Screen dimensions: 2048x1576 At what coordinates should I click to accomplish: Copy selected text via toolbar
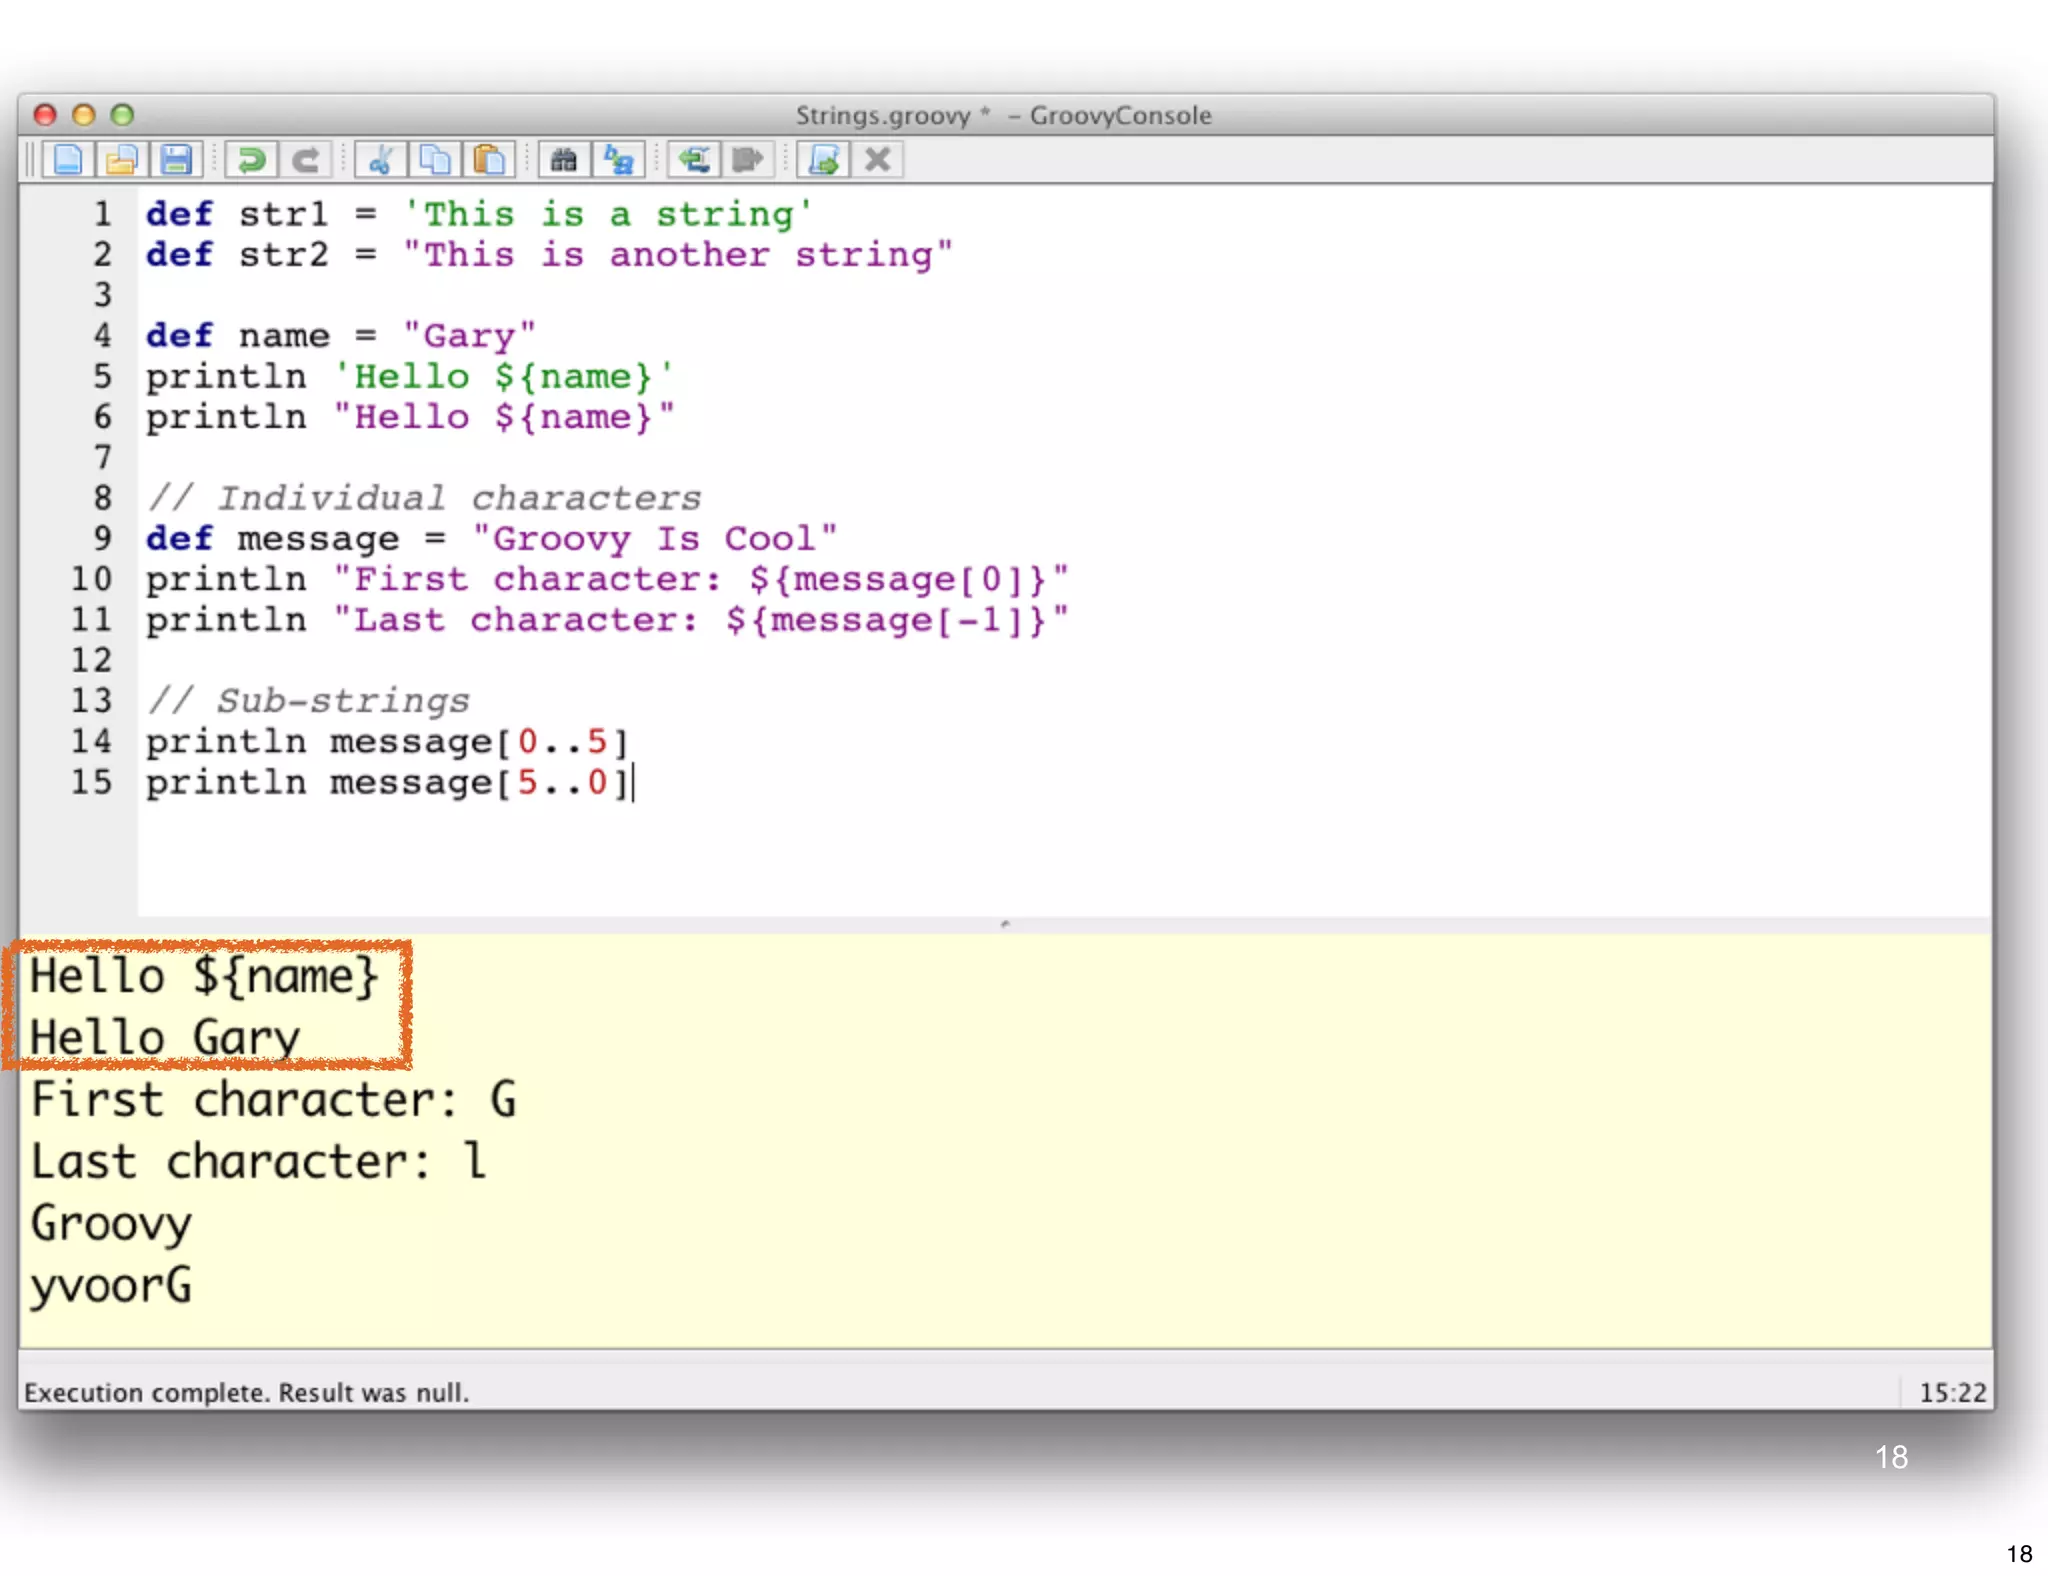435,160
